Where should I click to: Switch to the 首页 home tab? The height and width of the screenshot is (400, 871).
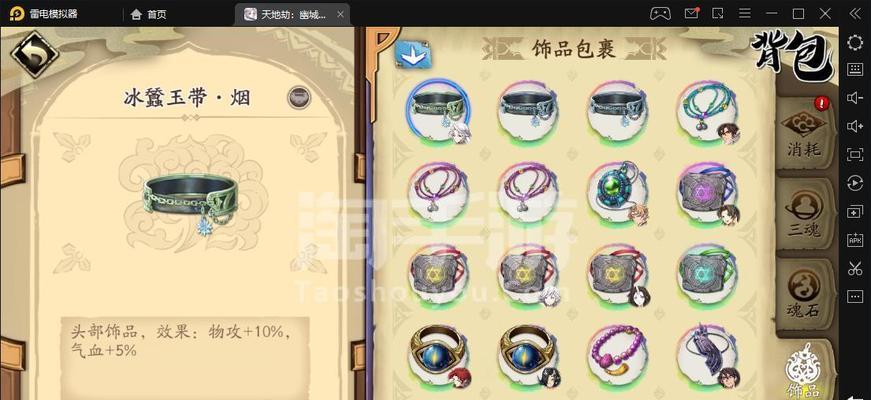point(148,14)
